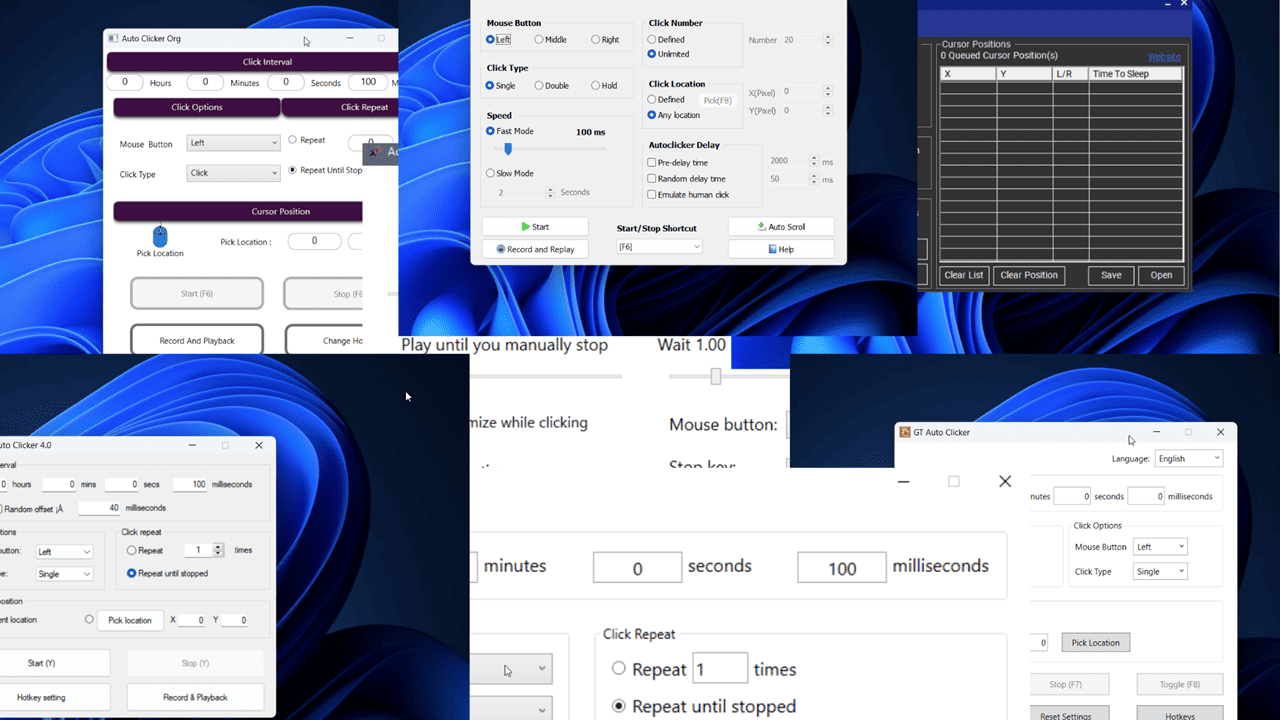Click Start (F6) in Auto Clicker Org
Viewport: 1280px width, 720px height.
tap(197, 294)
